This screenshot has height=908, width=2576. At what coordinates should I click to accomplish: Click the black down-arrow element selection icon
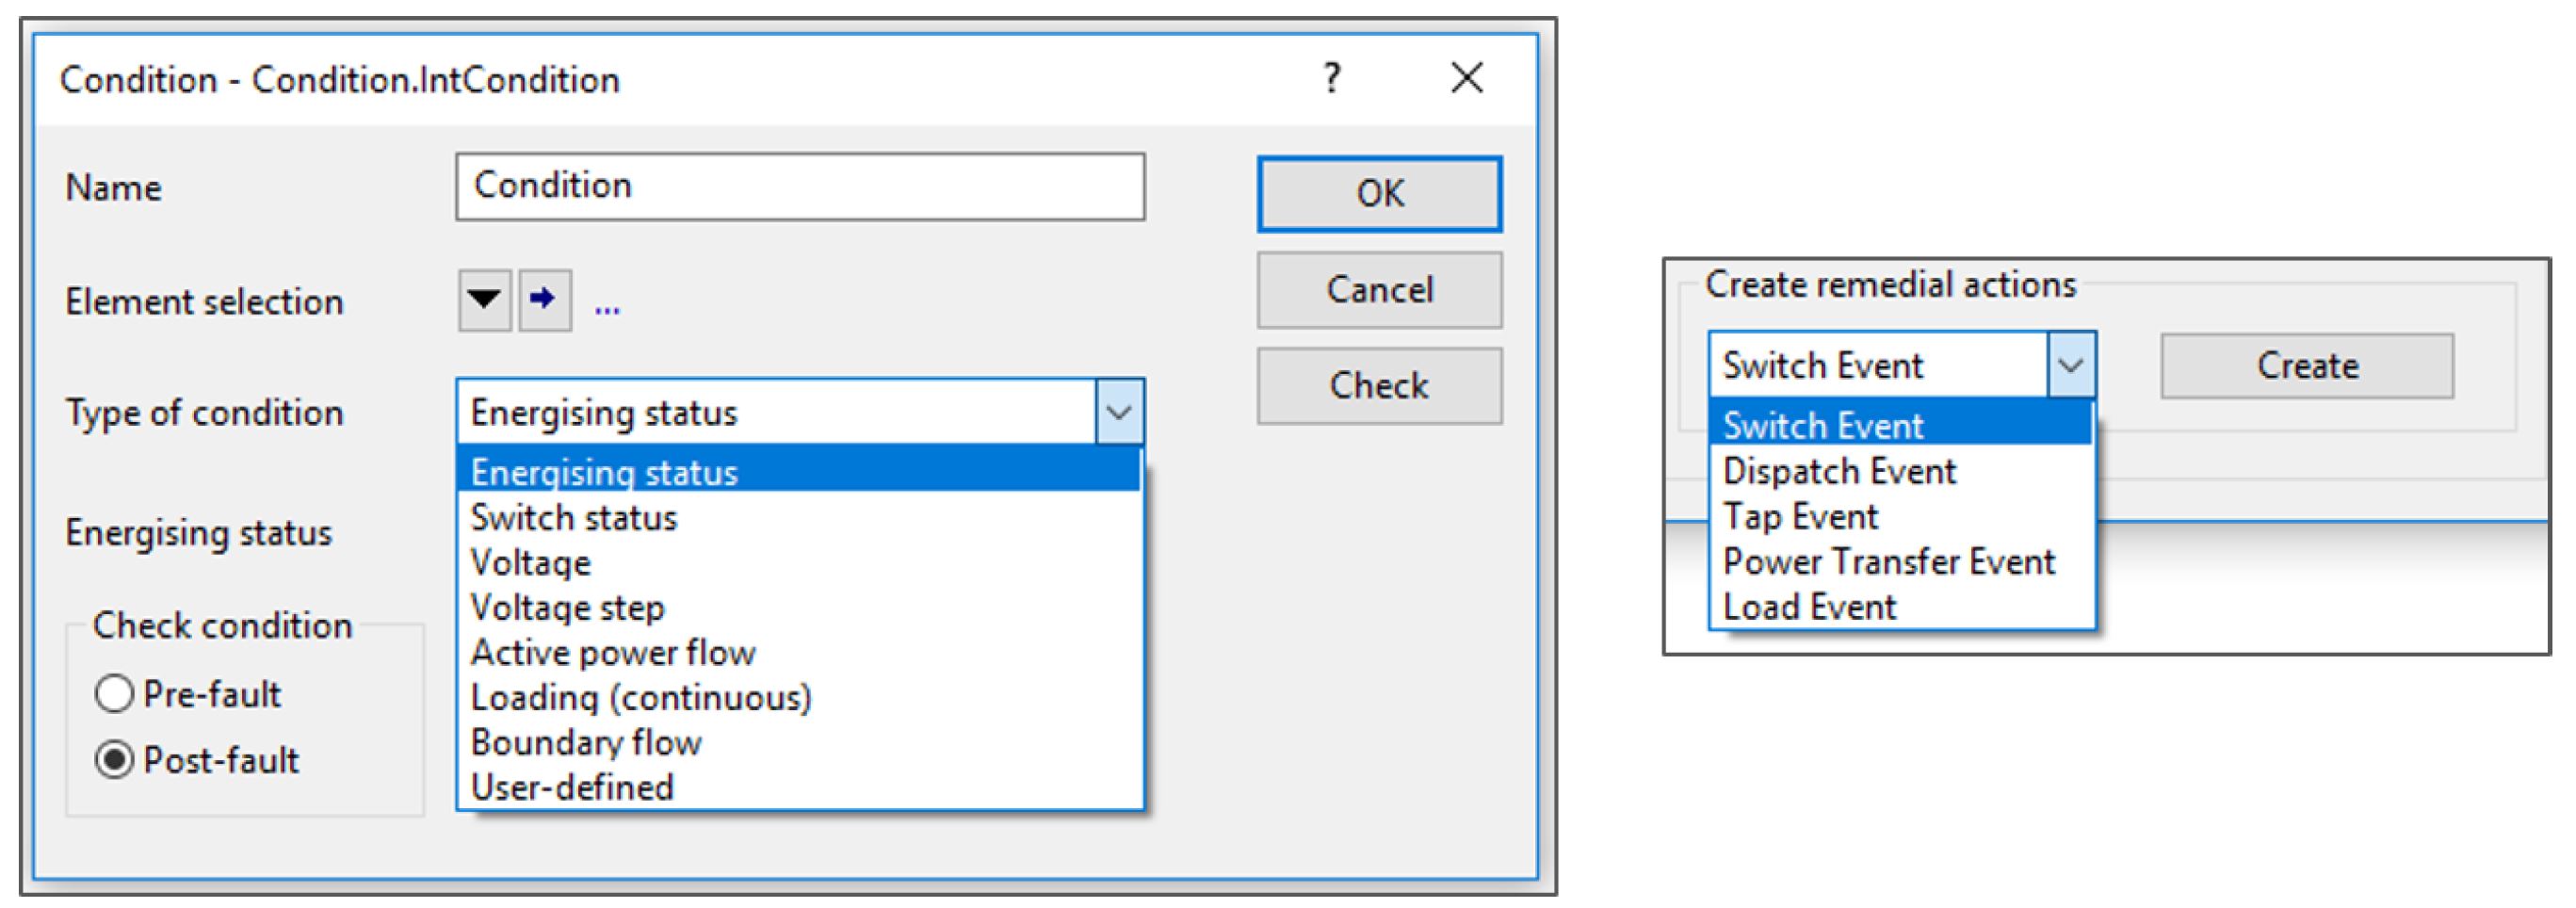tap(484, 299)
